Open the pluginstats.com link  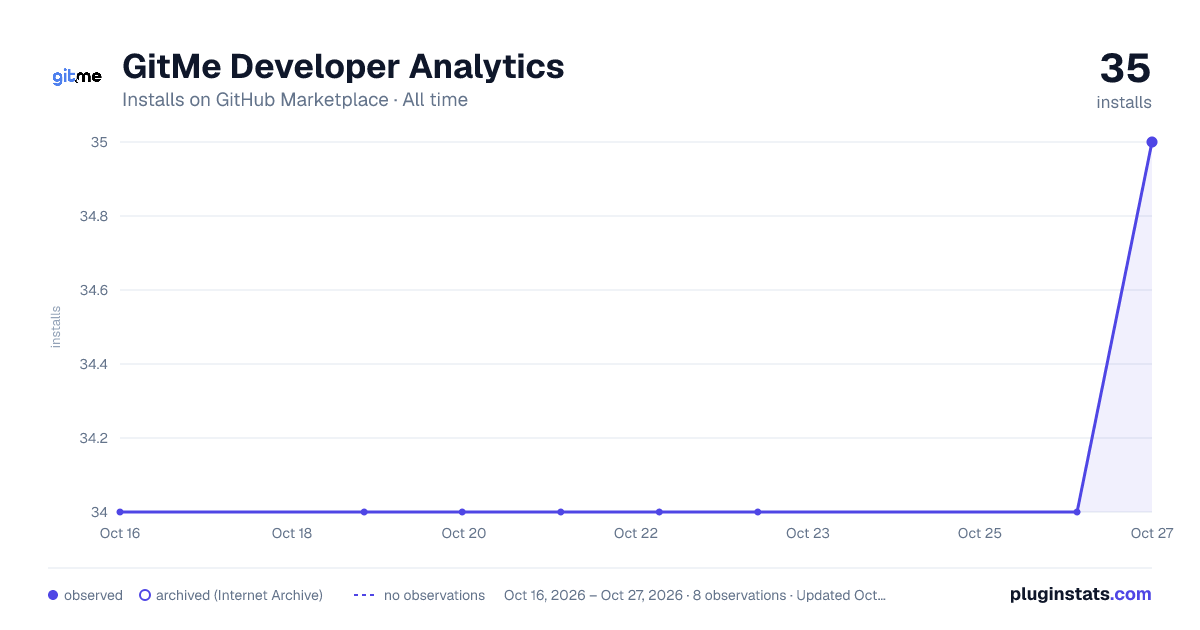1080,594
